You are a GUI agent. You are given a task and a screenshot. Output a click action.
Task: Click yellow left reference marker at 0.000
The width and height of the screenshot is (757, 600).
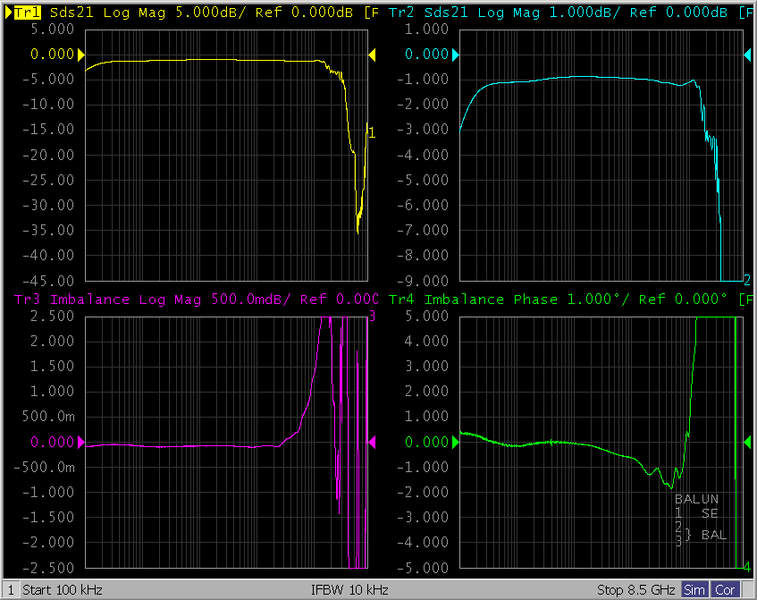(x=81, y=55)
